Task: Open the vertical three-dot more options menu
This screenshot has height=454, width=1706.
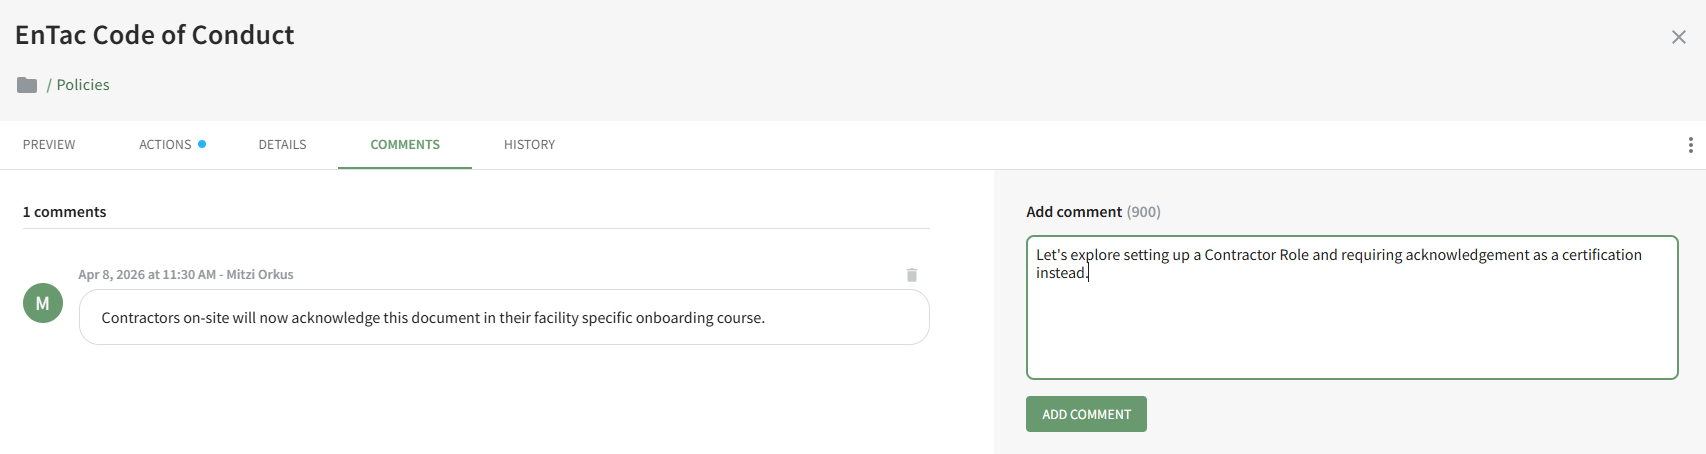Action: click(x=1690, y=145)
